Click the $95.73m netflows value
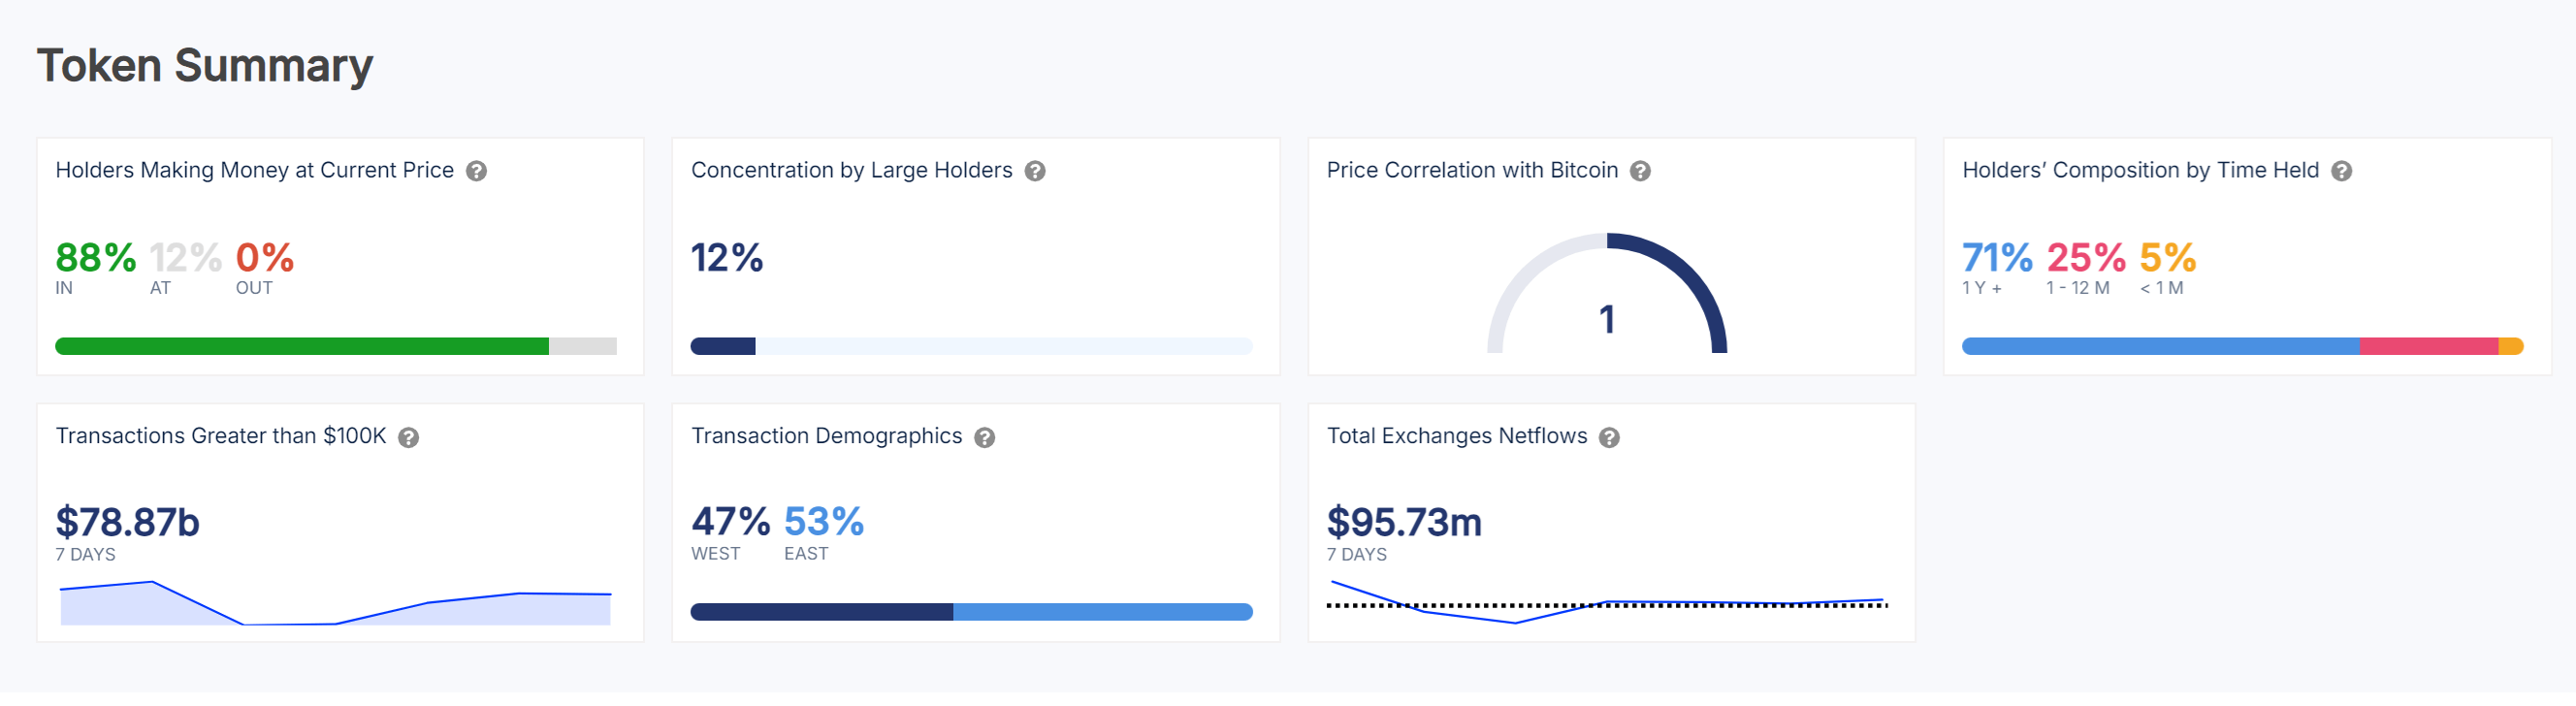The image size is (2576, 706). click(1404, 522)
